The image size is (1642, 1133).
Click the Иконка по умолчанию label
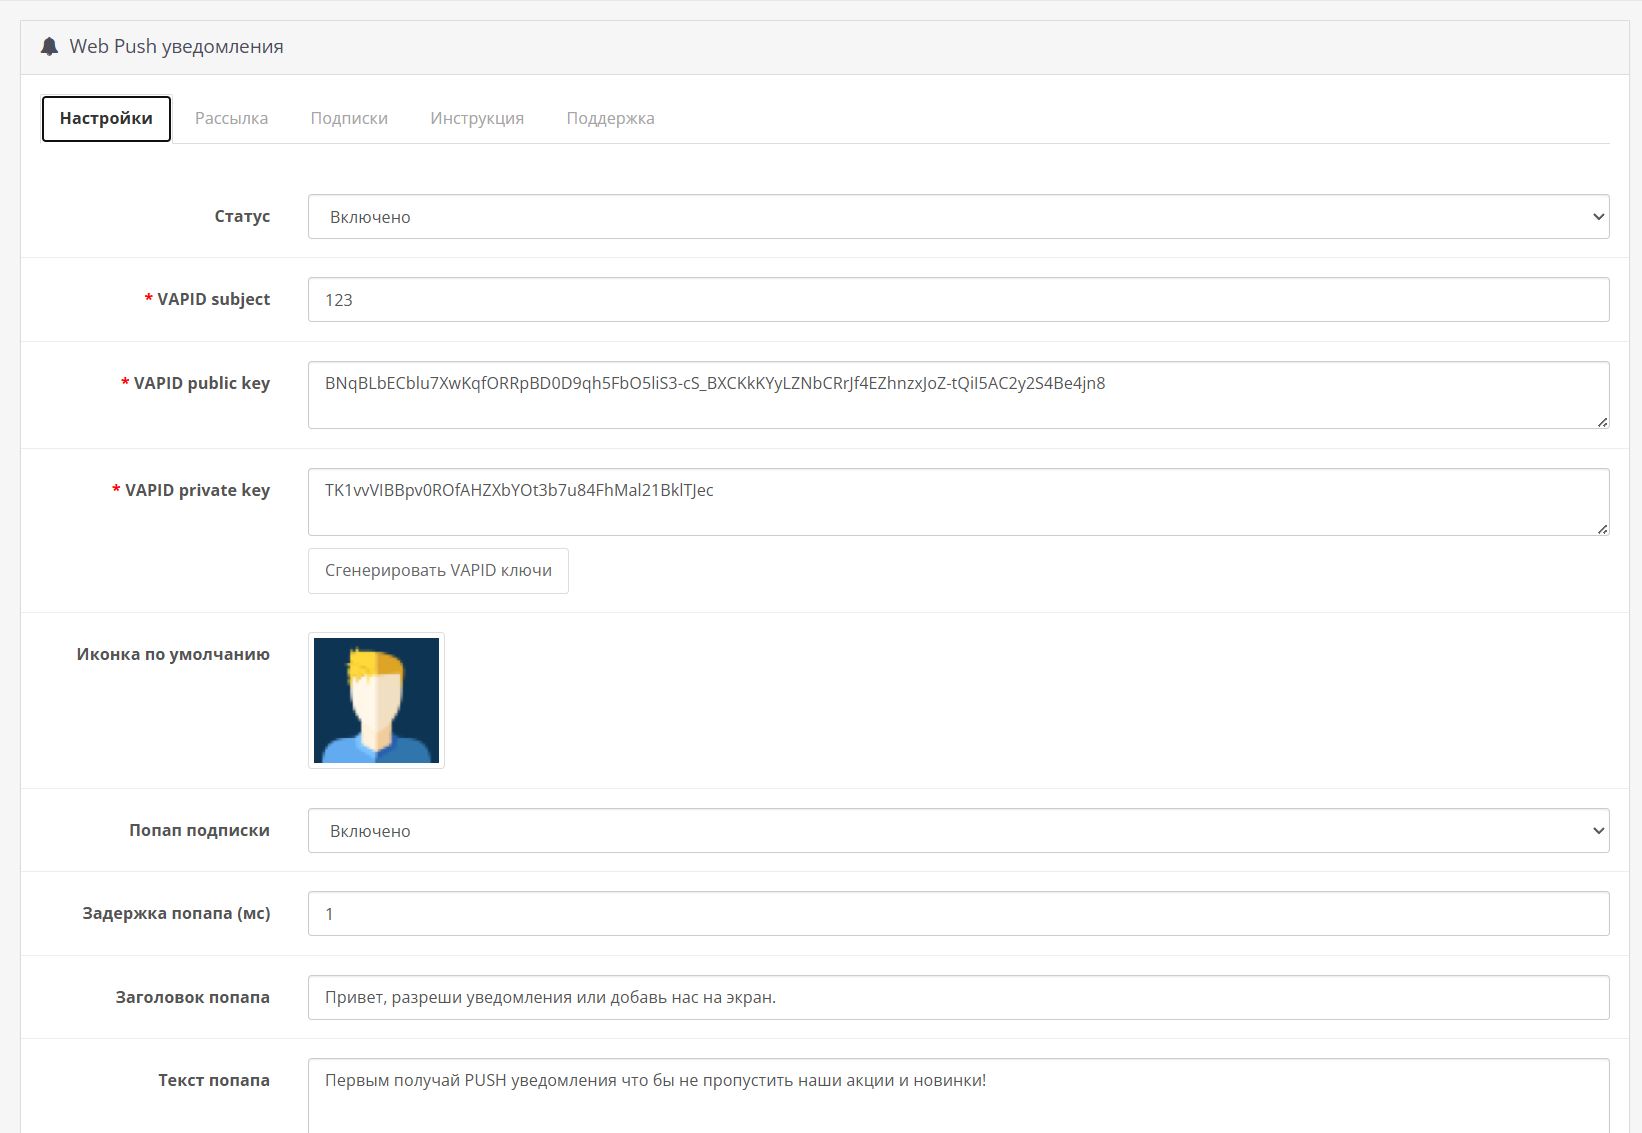[x=173, y=654]
